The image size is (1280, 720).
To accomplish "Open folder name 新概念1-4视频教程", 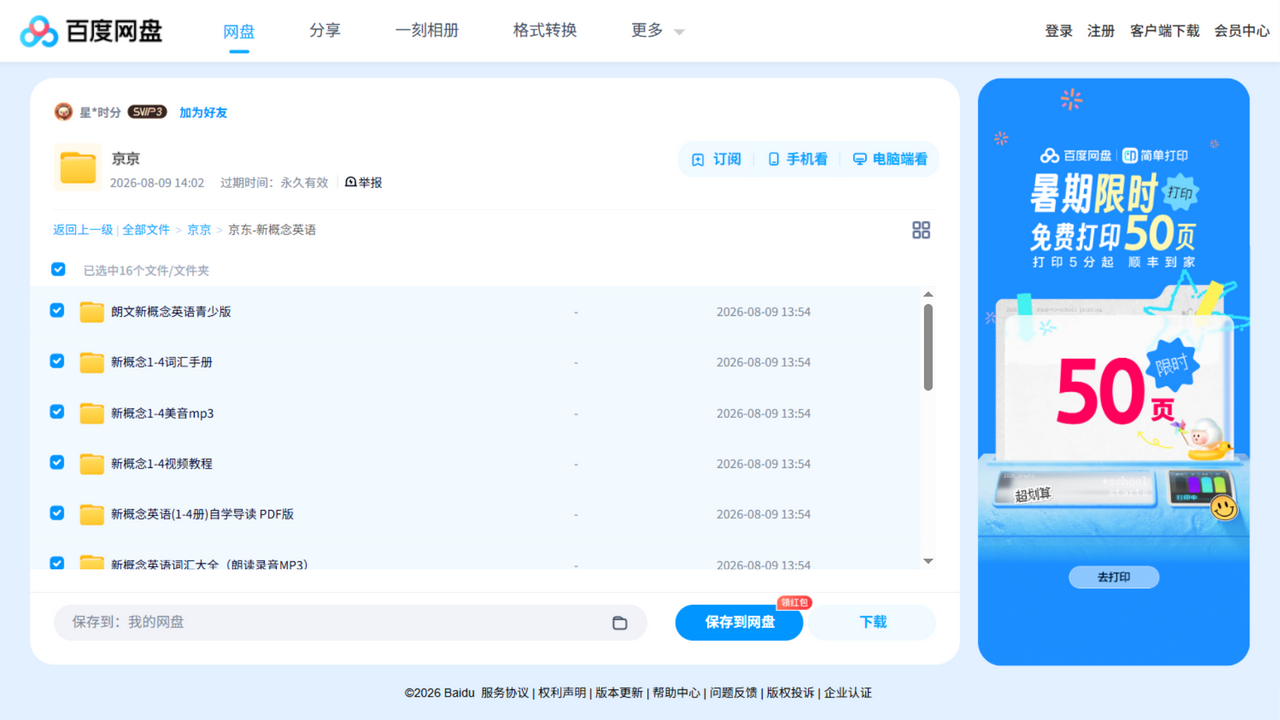I will click(x=162, y=463).
